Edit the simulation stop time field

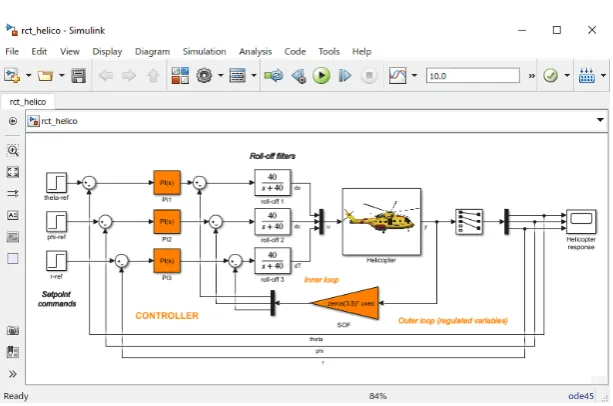[x=473, y=76]
